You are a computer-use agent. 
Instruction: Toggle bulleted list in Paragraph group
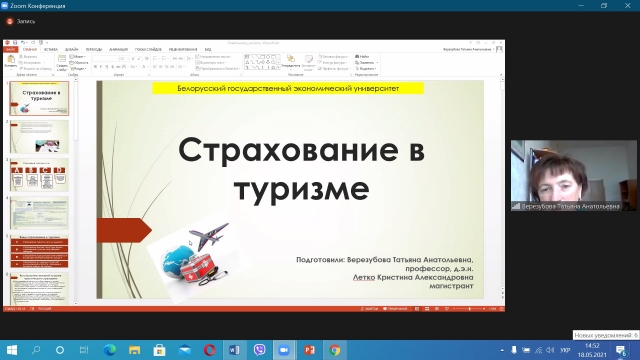(156, 59)
